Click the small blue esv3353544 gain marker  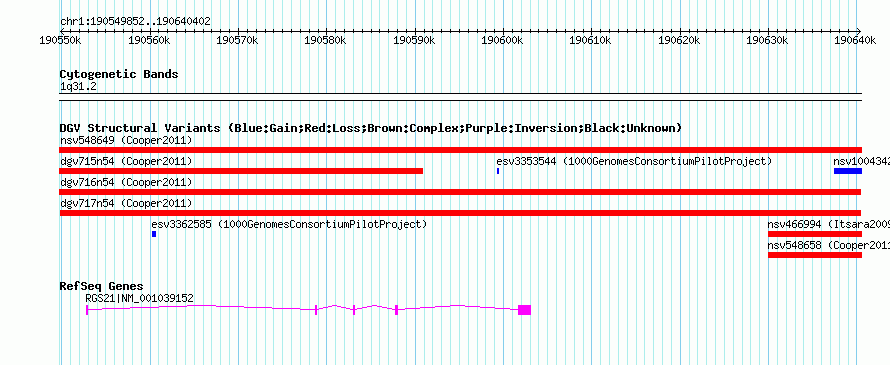click(x=498, y=171)
